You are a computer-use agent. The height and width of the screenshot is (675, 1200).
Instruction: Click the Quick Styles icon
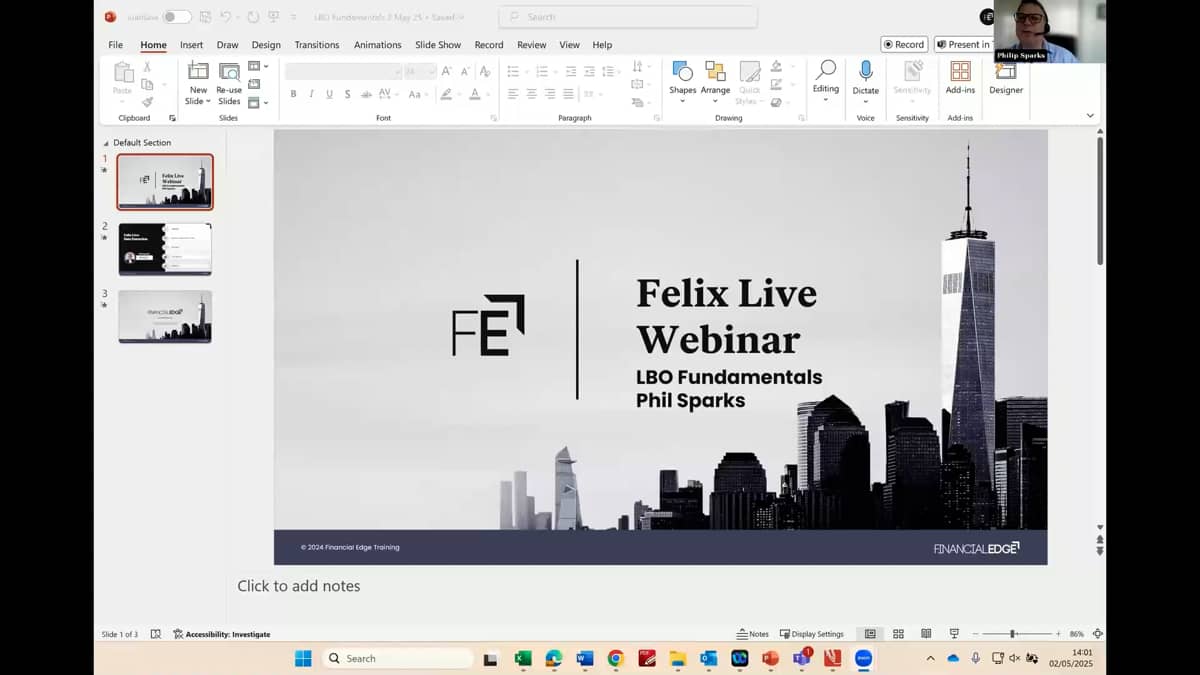click(749, 71)
